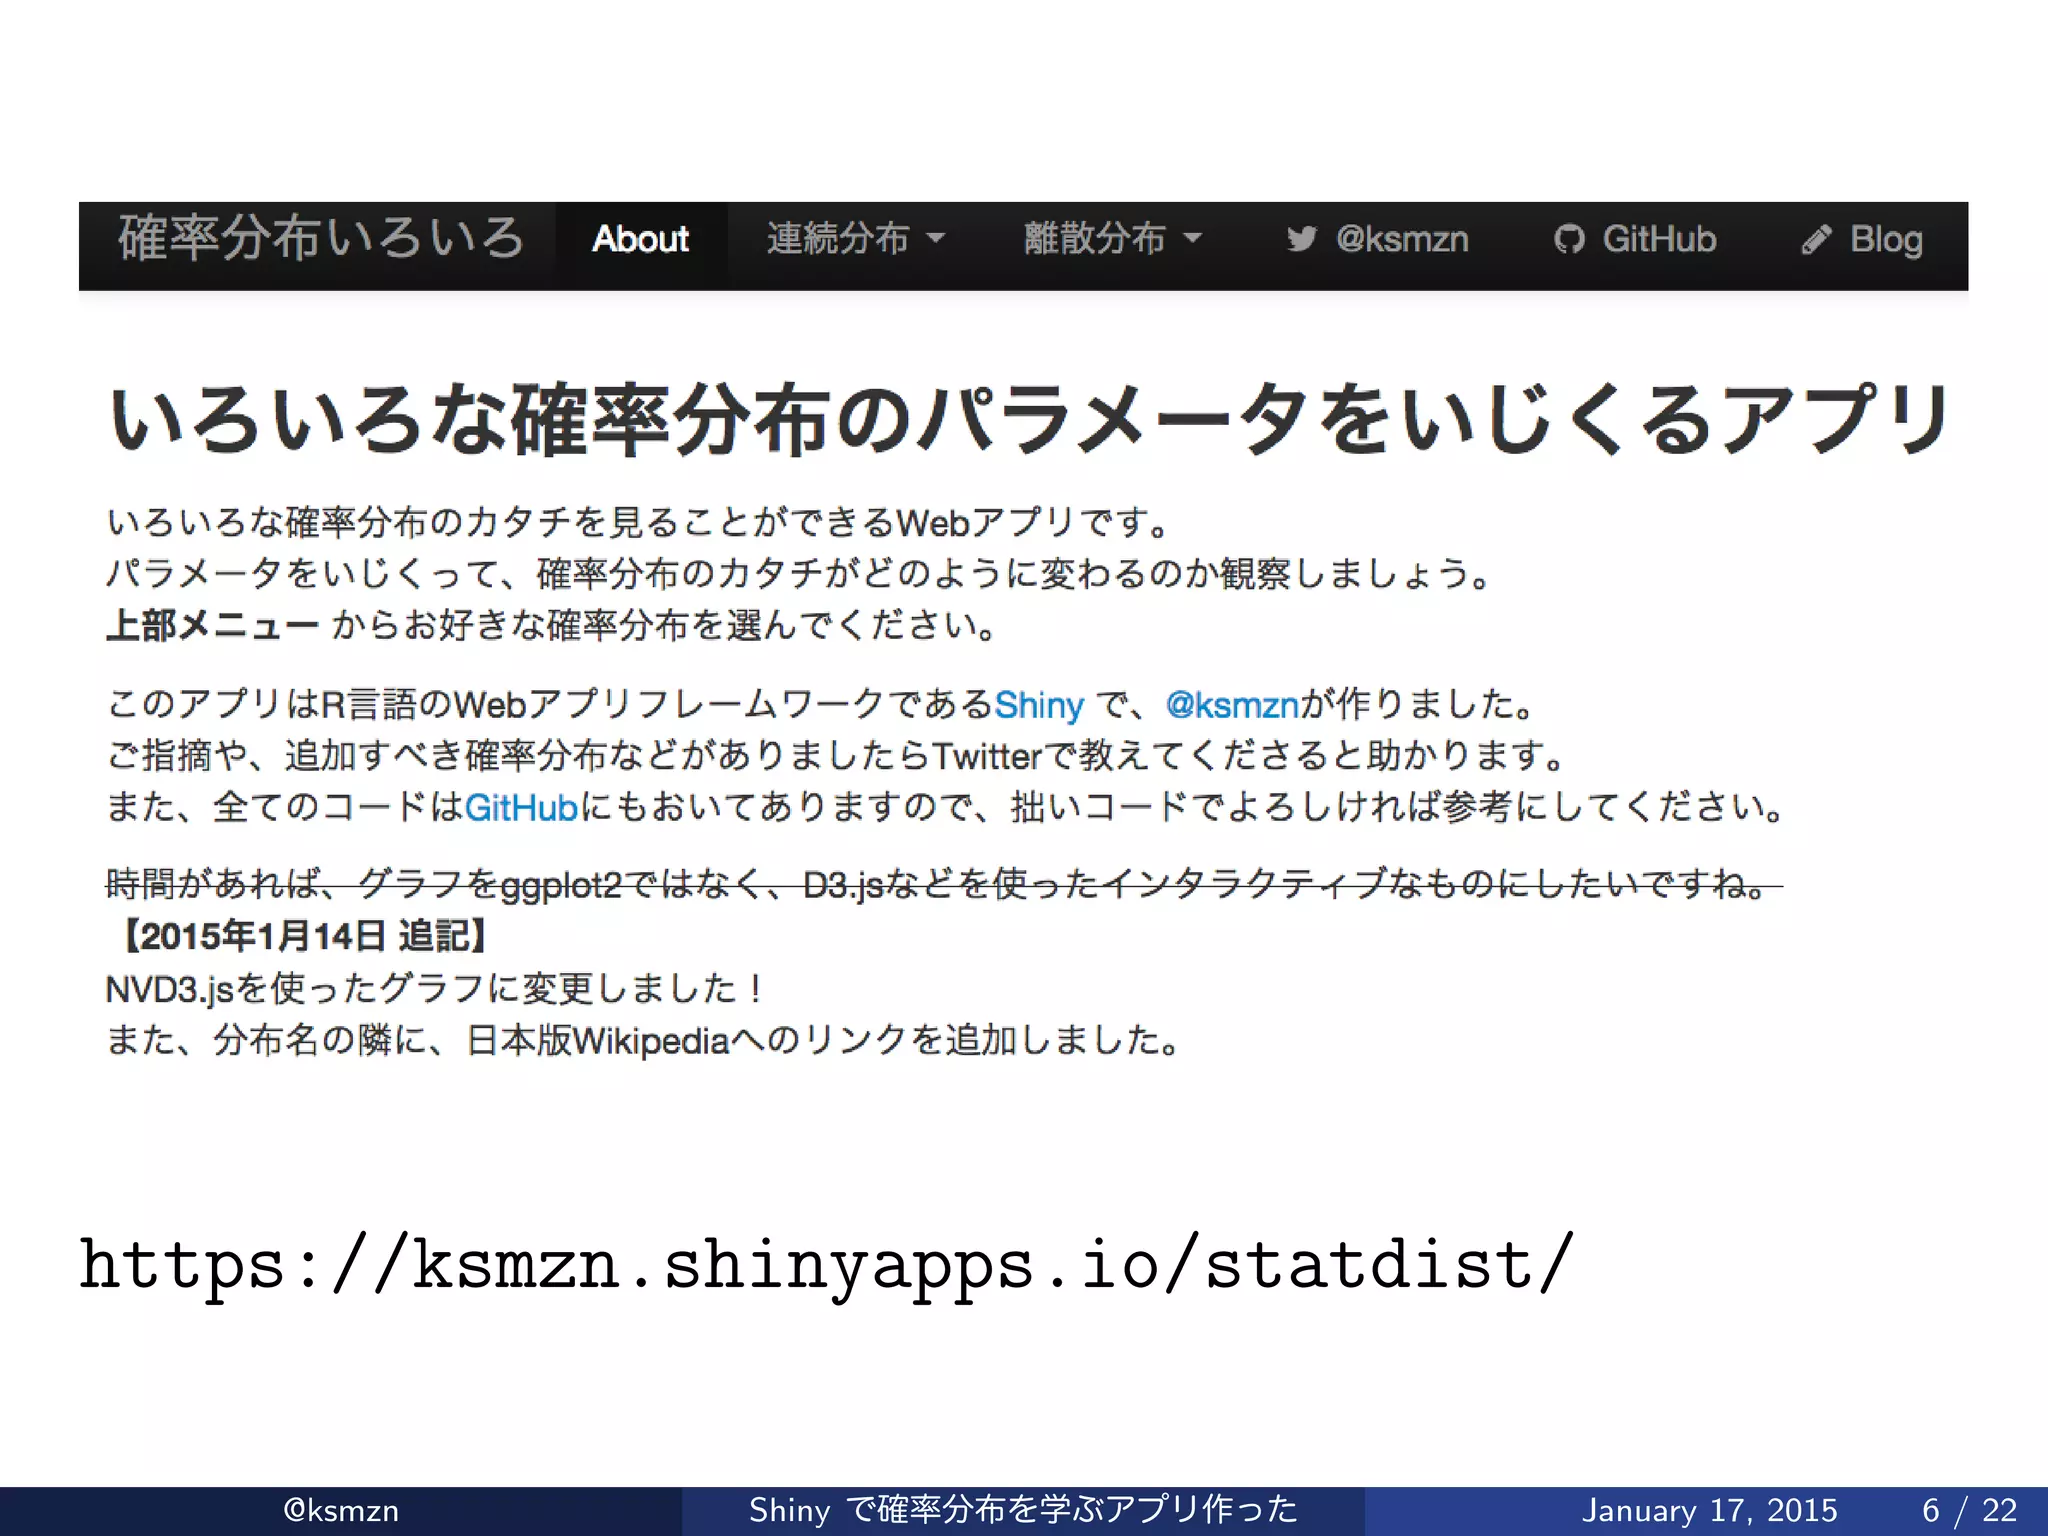Click the line NVD3.jsを使ったグラフに変更しました！

[436, 989]
